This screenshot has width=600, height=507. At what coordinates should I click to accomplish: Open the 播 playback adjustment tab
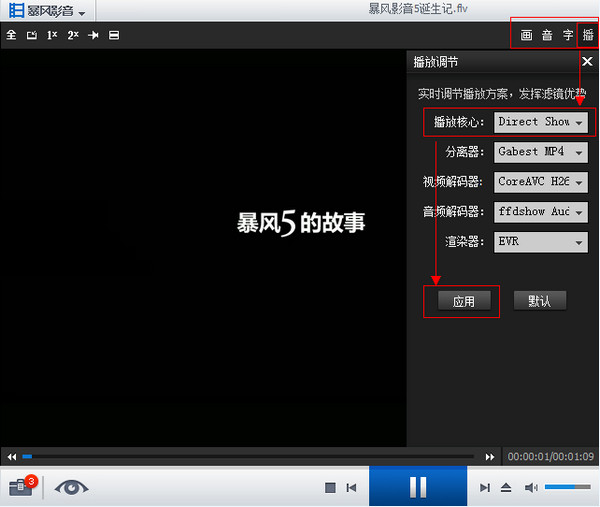click(588, 35)
